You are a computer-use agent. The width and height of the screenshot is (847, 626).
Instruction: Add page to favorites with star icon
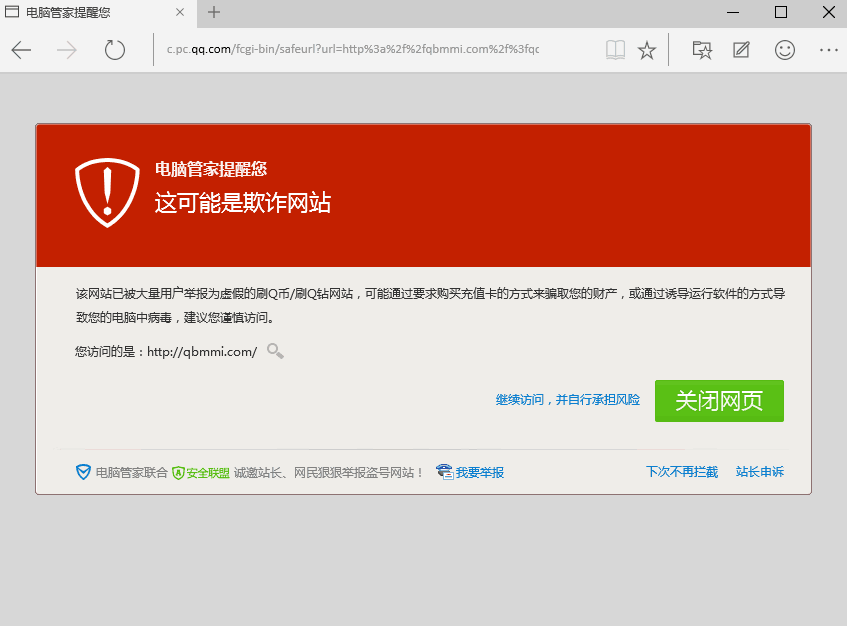pyautogui.click(x=647, y=50)
